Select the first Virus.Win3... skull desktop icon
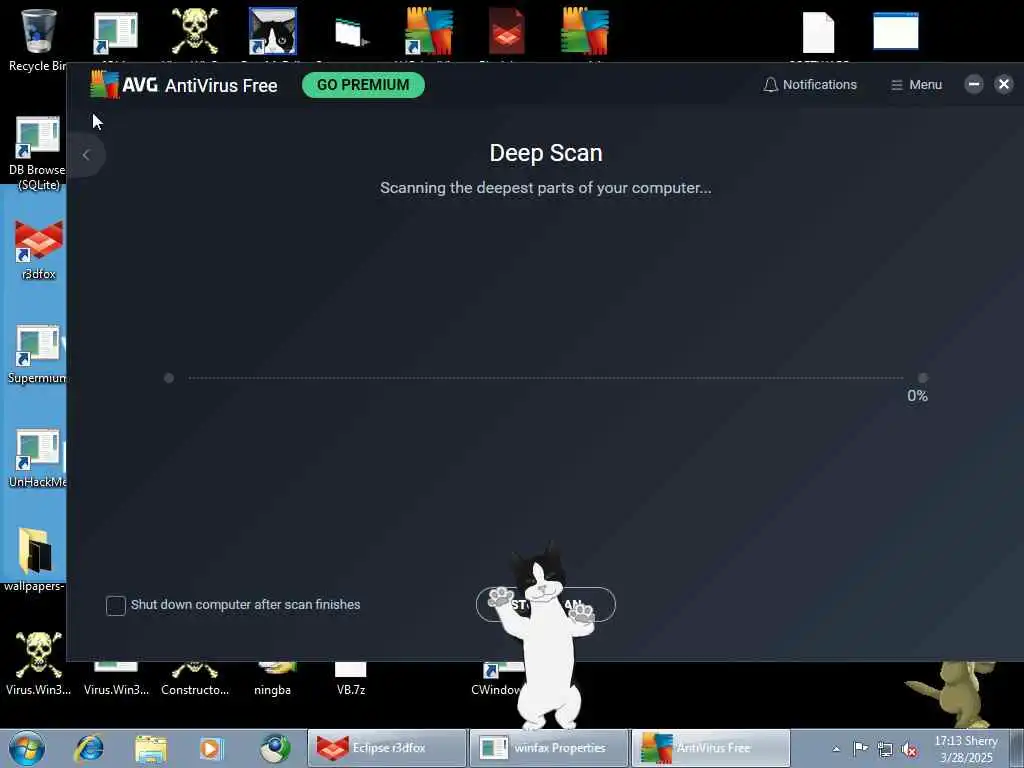The height and width of the screenshot is (768, 1024). click(x=38, y=664)
